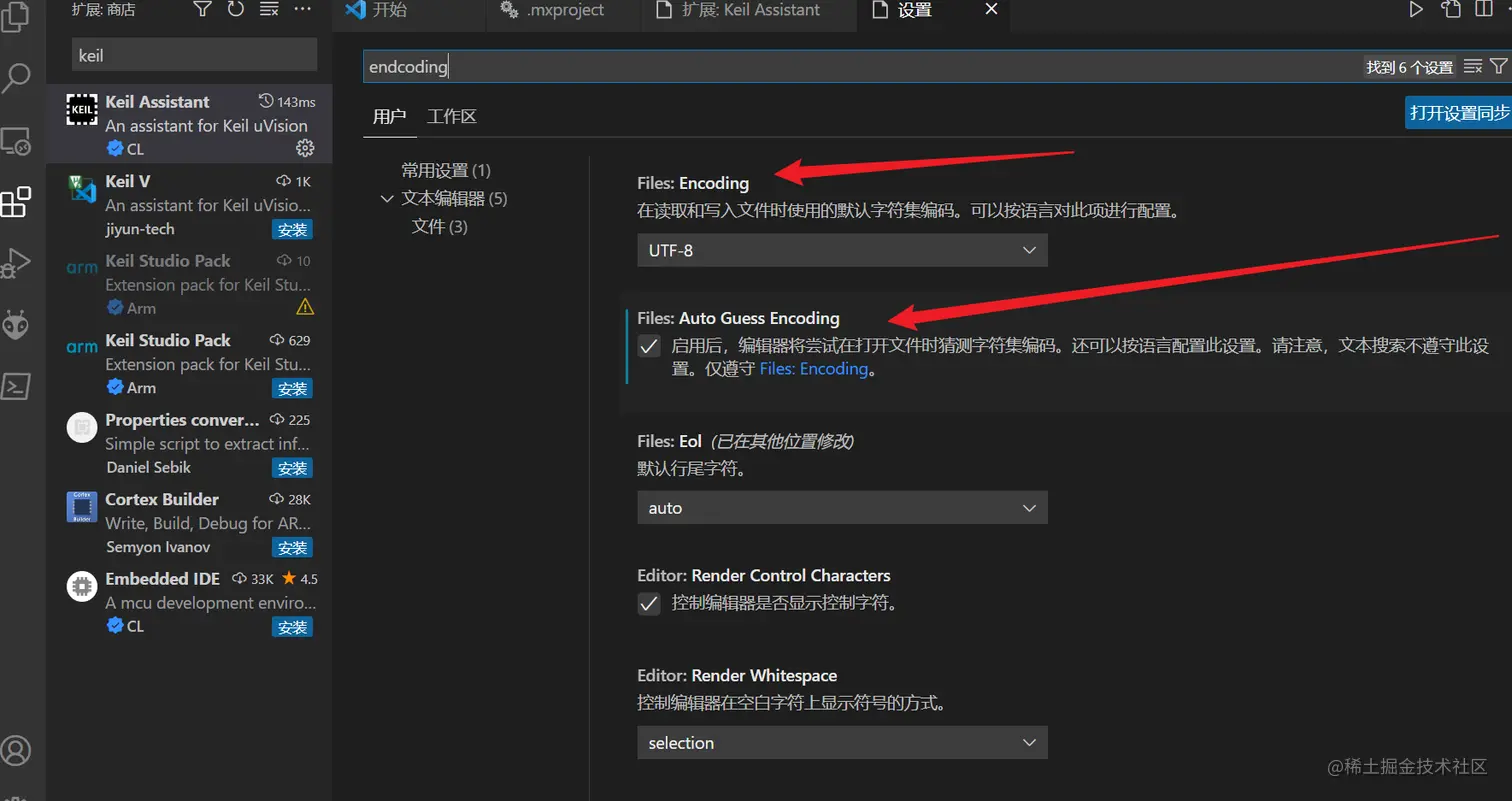This screenshot has width=1512, height=801.
Task: Click 打开设置同步 button
Action: coord(1458,113)
